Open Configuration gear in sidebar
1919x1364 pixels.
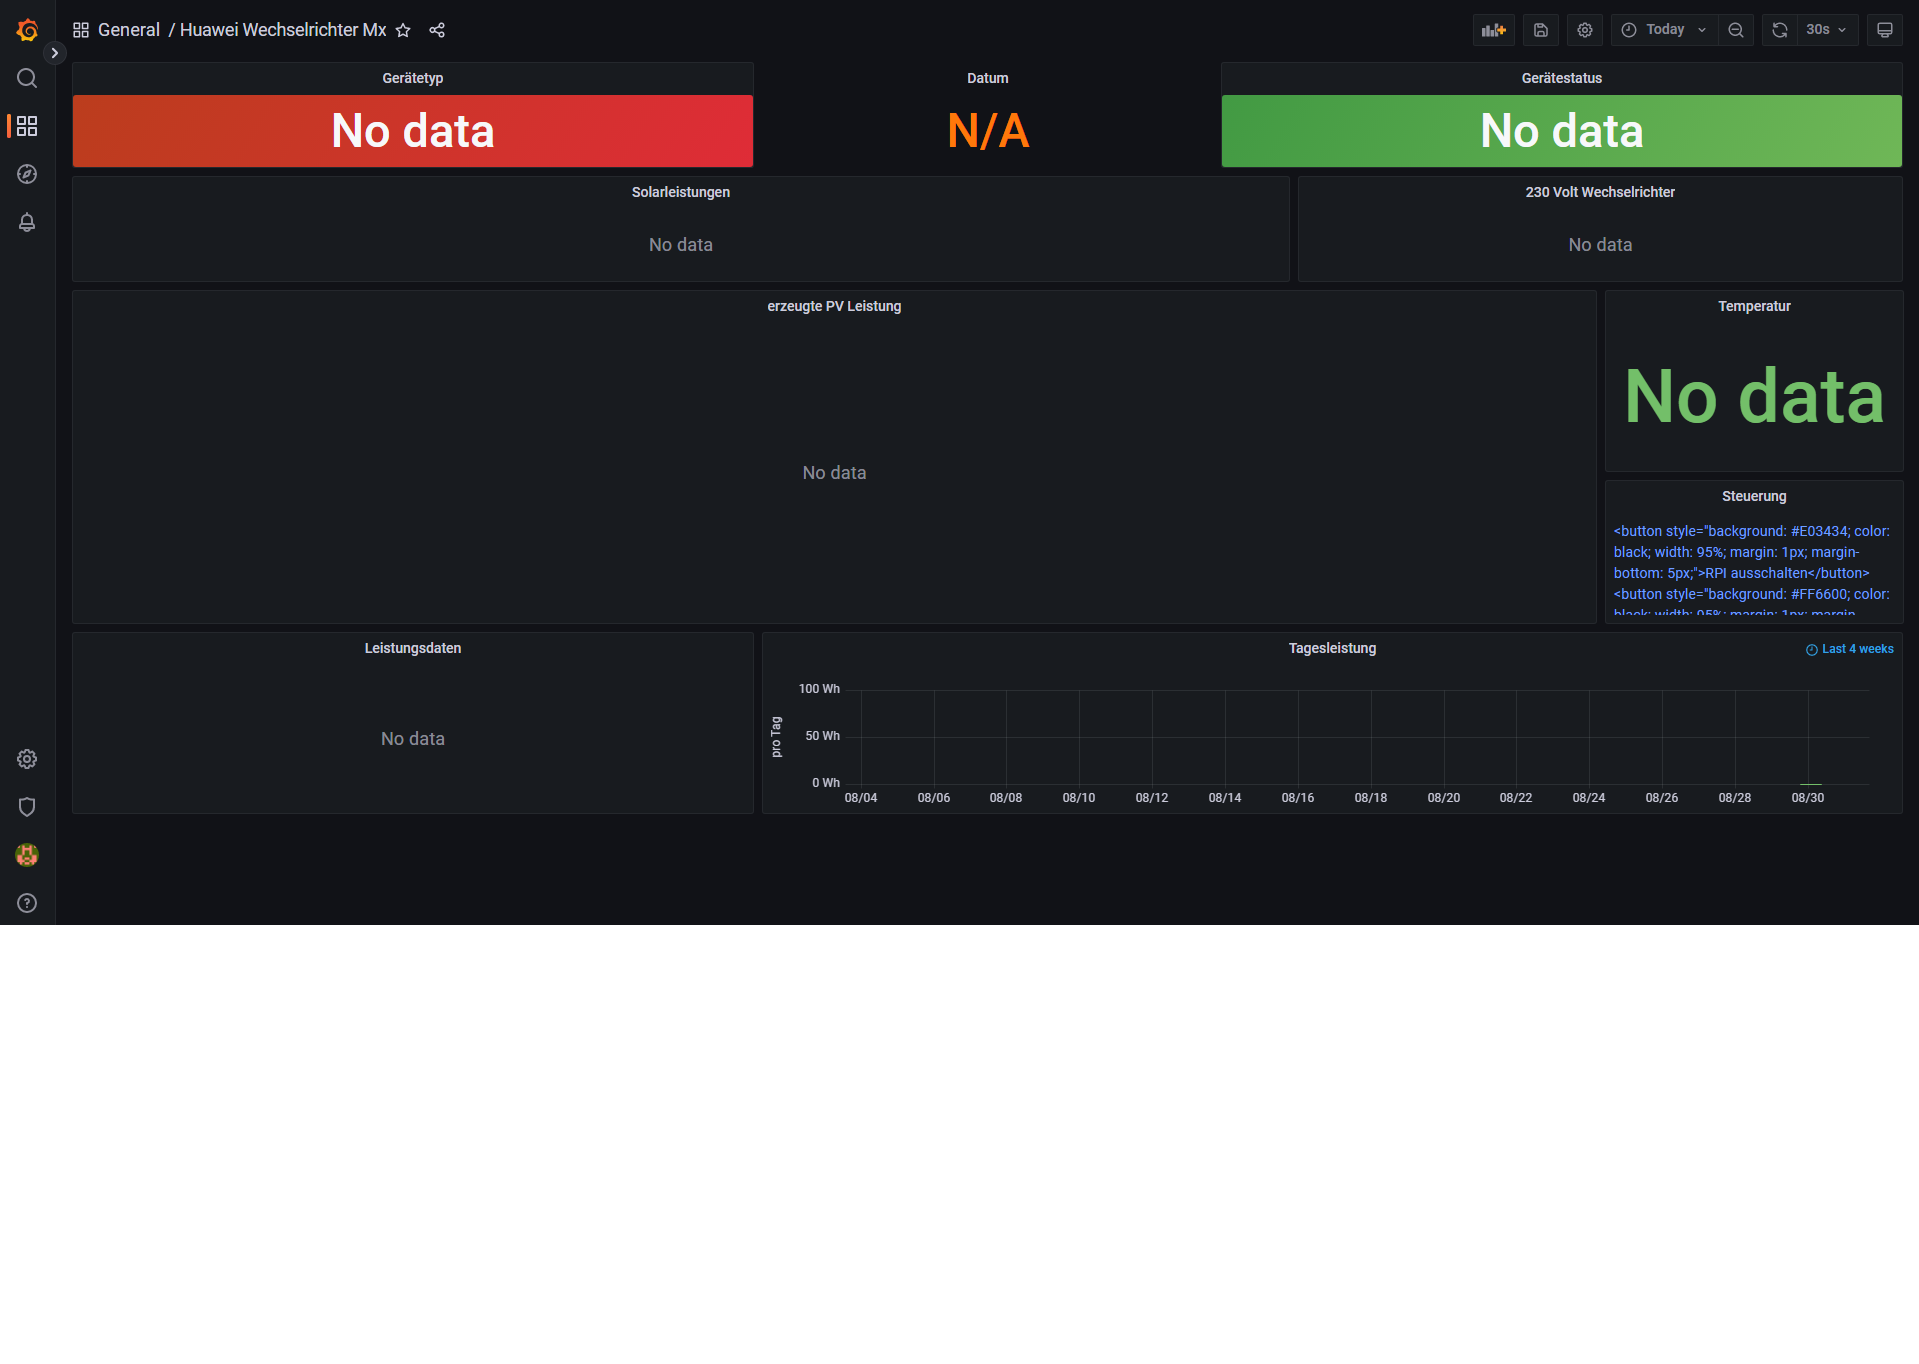pyautogui.click(x=27, y=759)
